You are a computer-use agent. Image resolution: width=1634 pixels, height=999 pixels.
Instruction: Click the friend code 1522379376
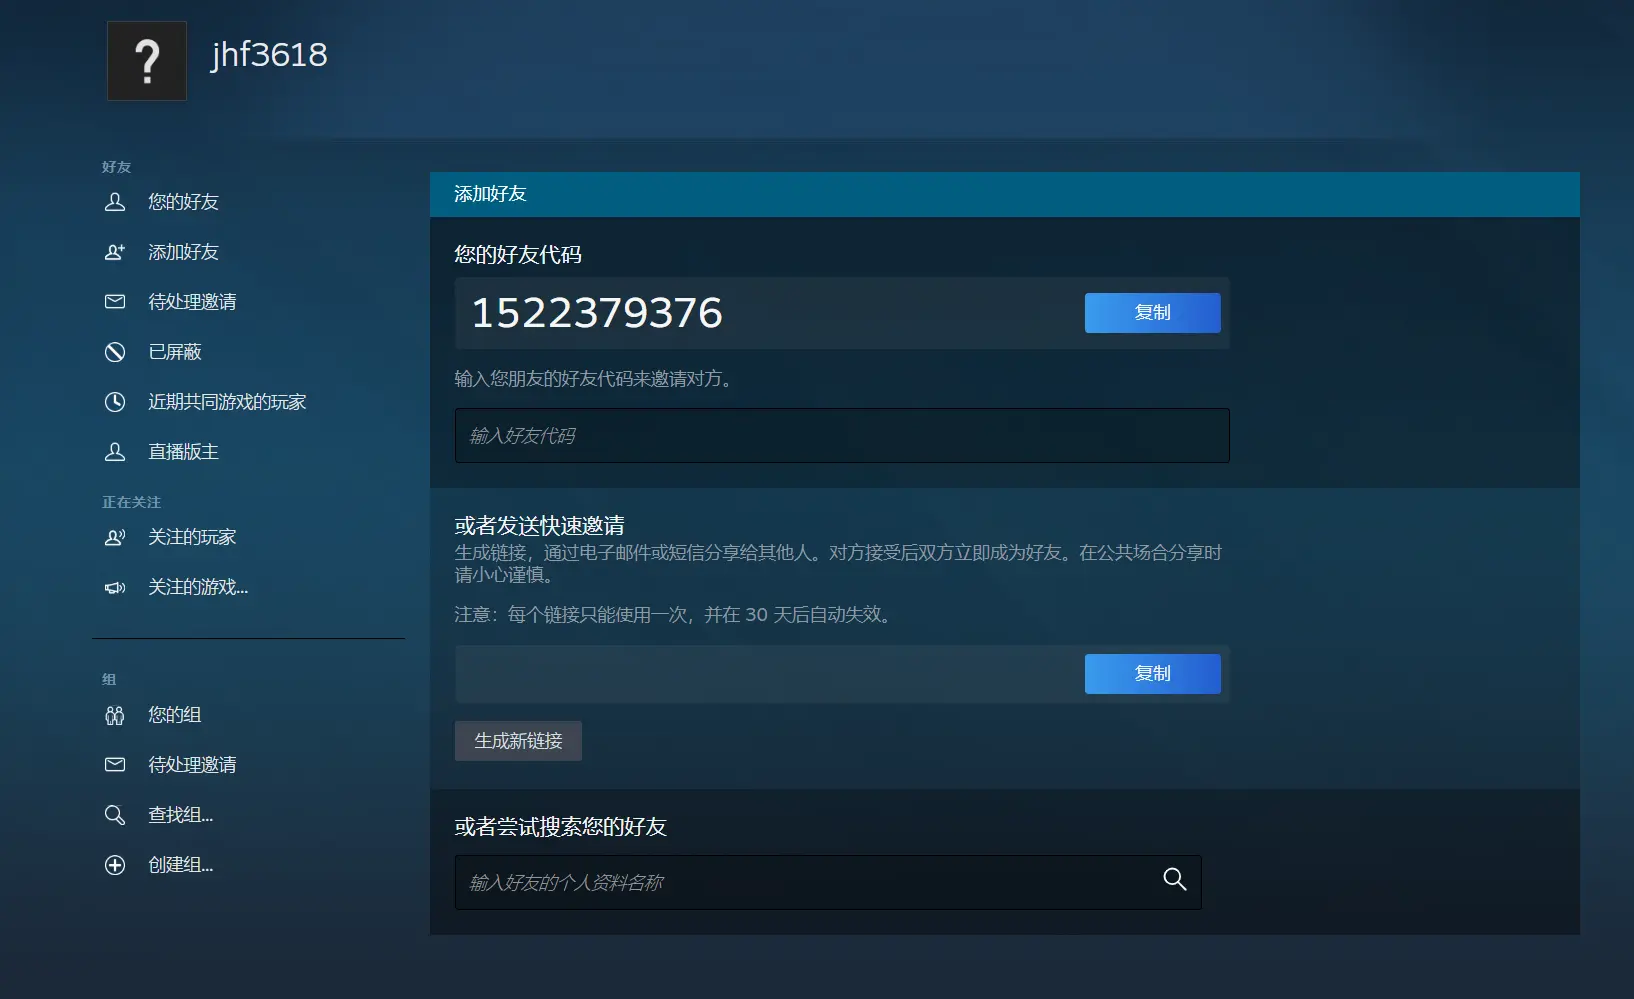[x=597, y=313]
